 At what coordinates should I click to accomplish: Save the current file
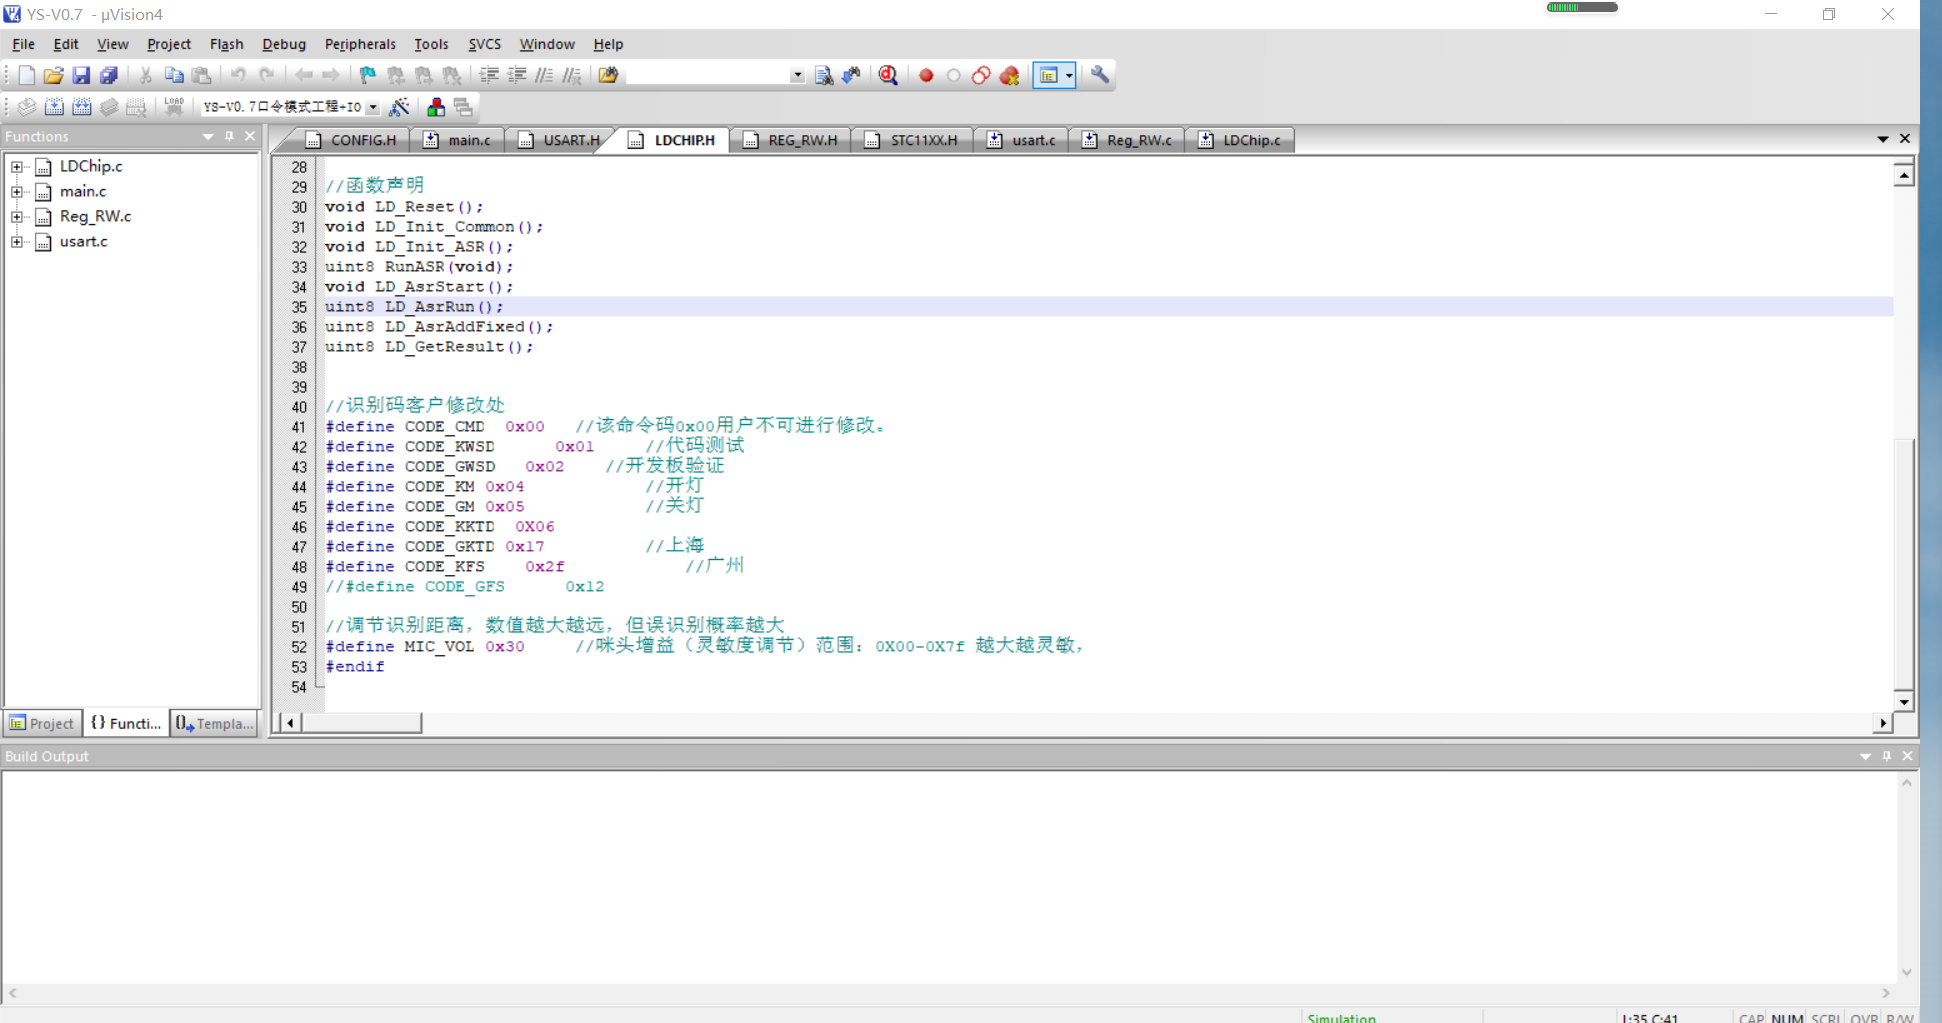81,75
